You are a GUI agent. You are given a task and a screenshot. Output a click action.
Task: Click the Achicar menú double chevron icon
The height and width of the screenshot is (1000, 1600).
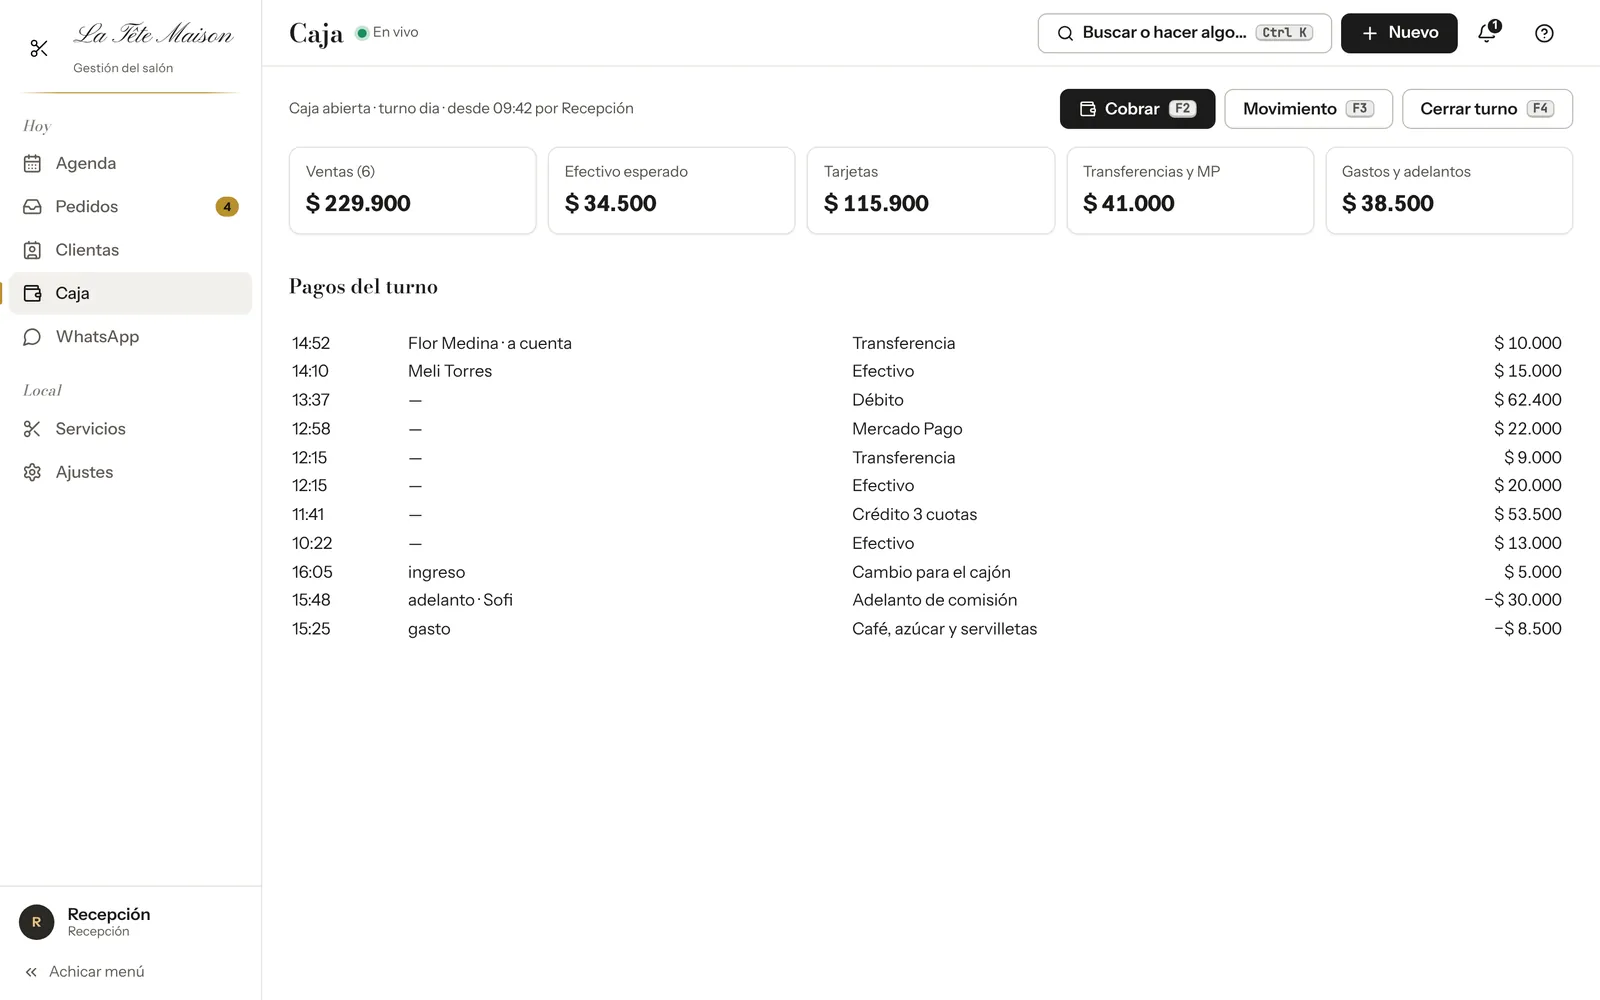(x=31, y=972)
